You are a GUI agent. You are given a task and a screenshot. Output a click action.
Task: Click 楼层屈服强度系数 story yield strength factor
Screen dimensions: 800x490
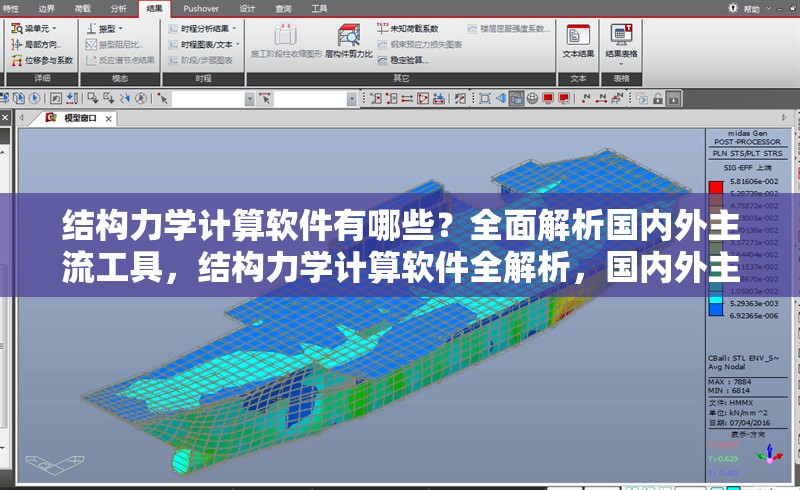[x=509, y=29]
